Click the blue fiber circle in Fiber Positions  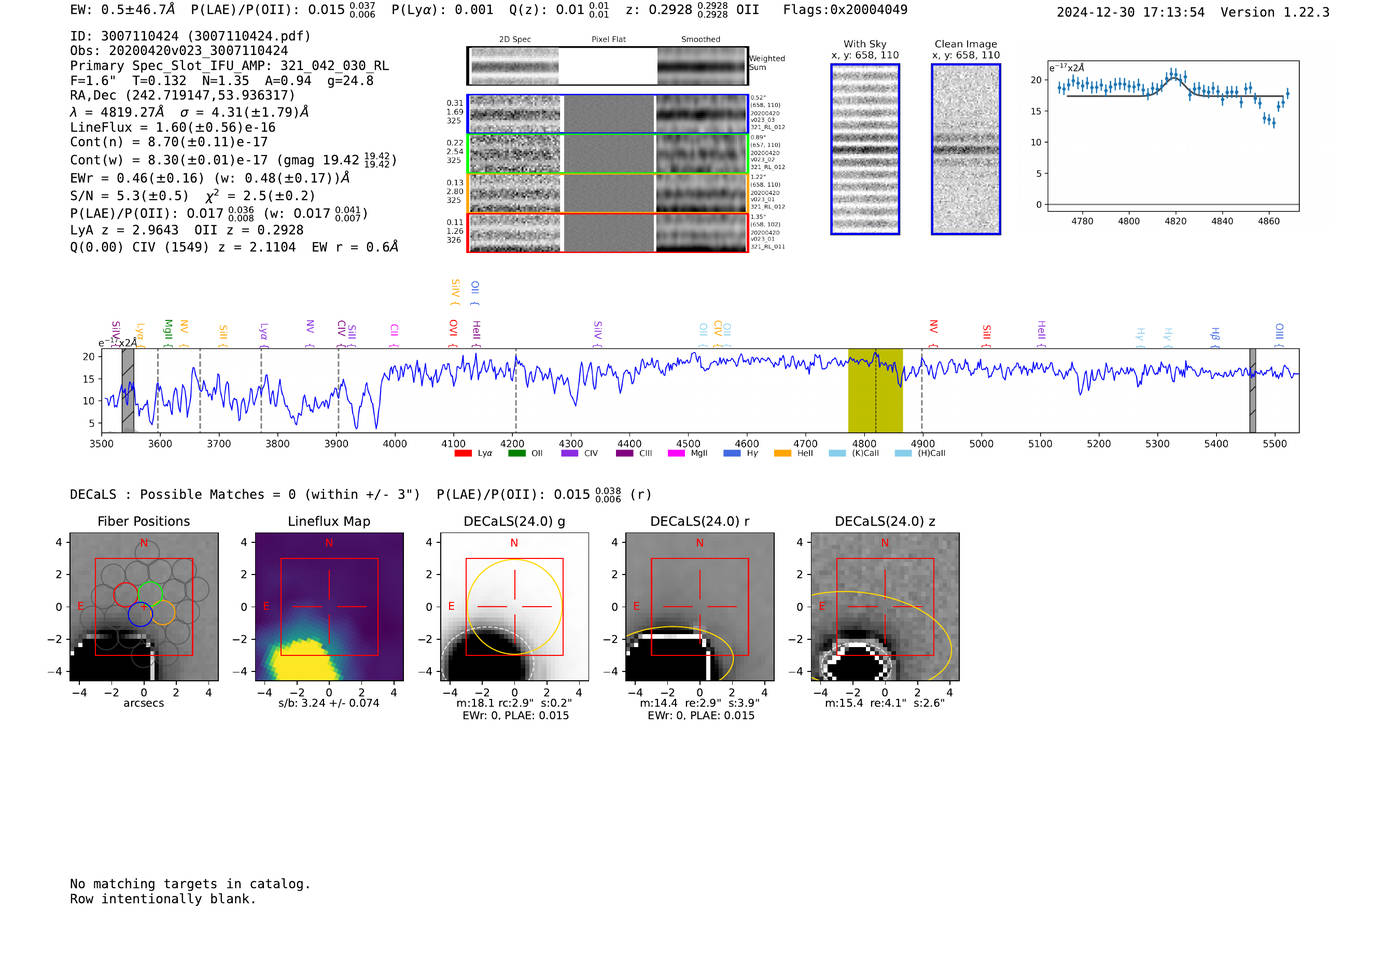(x=140, y=615)
